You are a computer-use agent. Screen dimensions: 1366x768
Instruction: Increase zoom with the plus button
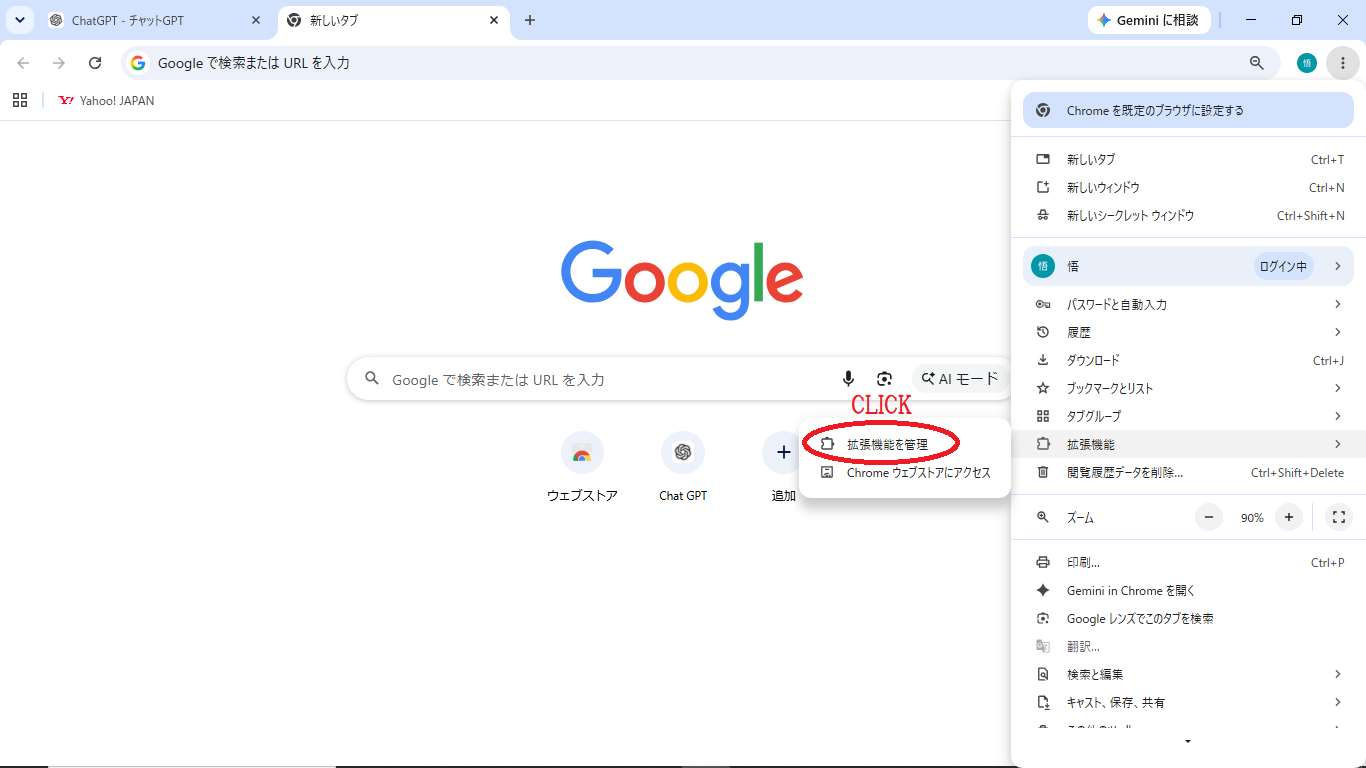coord(1289,517)
